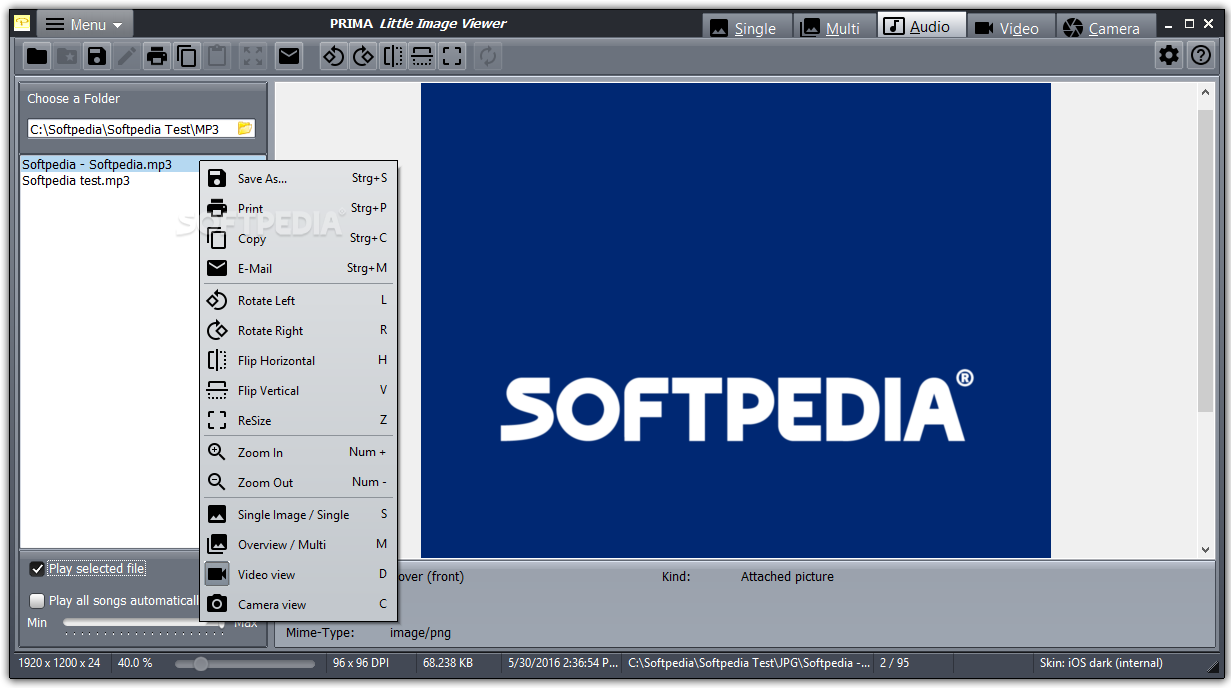Click the Attached picture value text
The image size is (1231, 688).
click(787, 577)
